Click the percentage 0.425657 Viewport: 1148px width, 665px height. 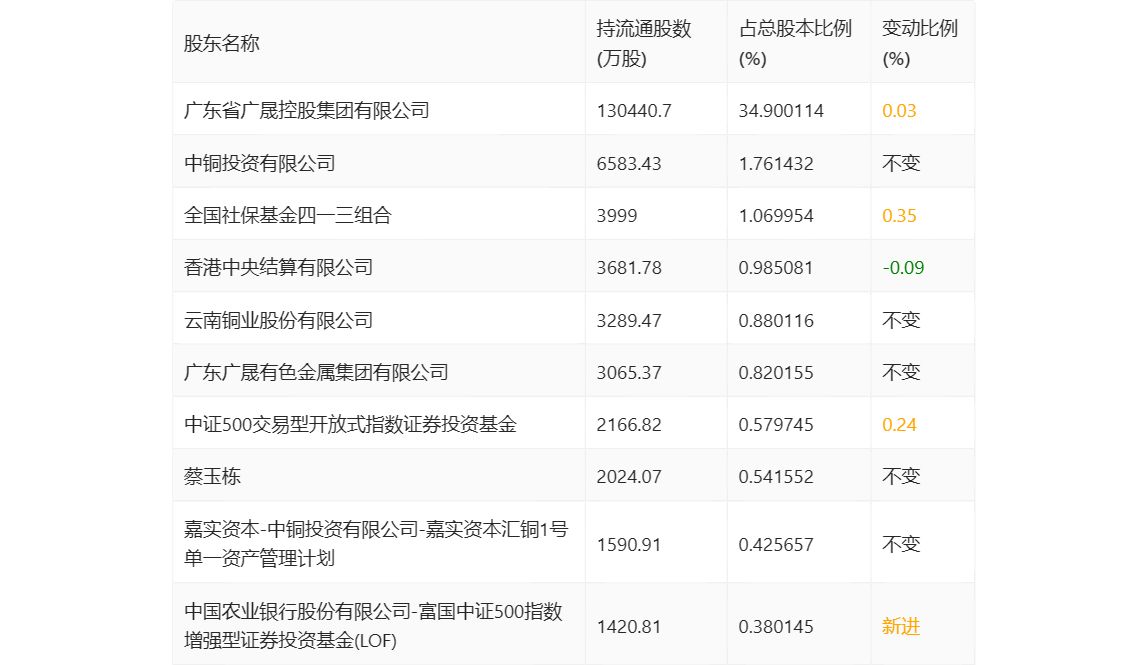point(776,544)
